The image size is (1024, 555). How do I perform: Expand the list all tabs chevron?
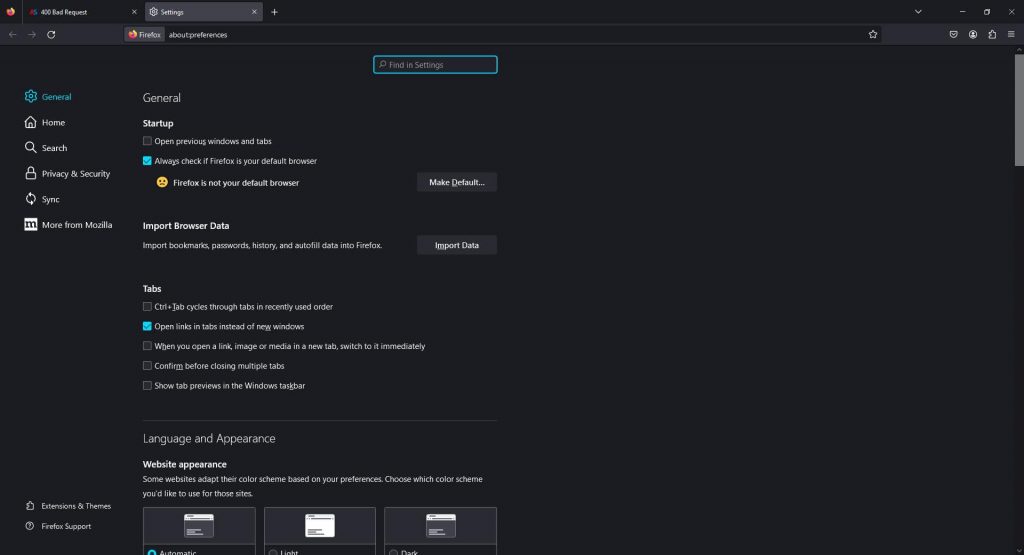[x=918, y=12]
